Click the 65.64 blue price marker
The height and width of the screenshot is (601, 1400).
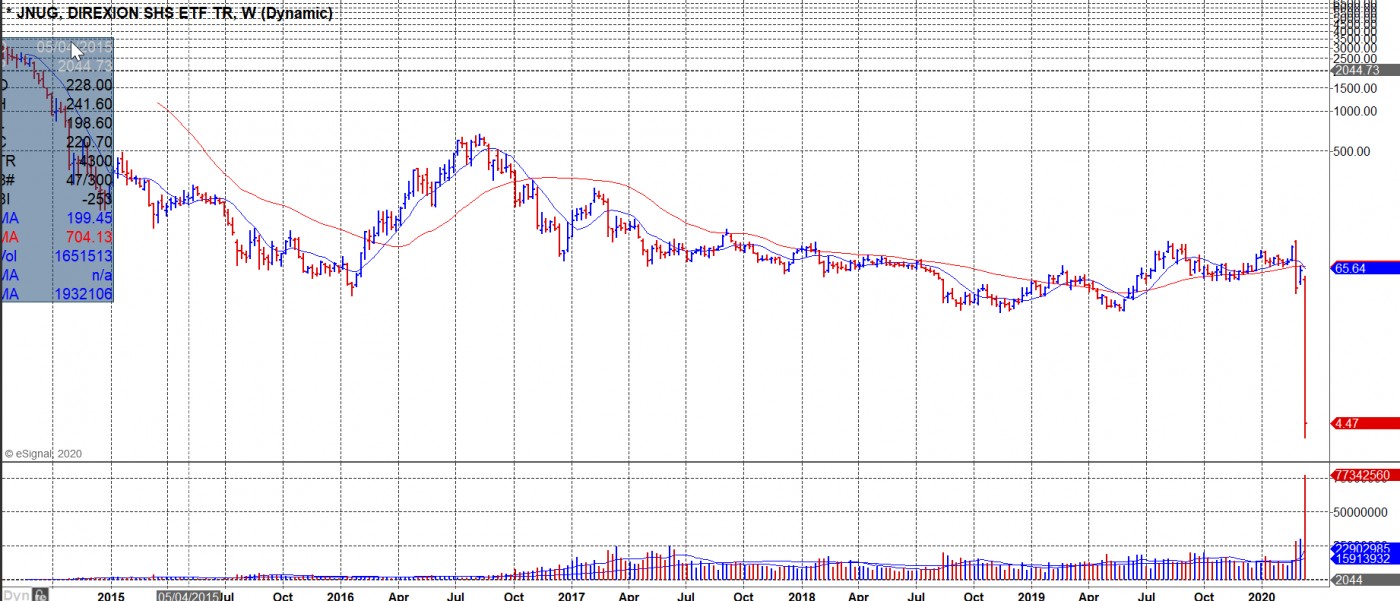pyautogui.click(x=1366, y=268)
